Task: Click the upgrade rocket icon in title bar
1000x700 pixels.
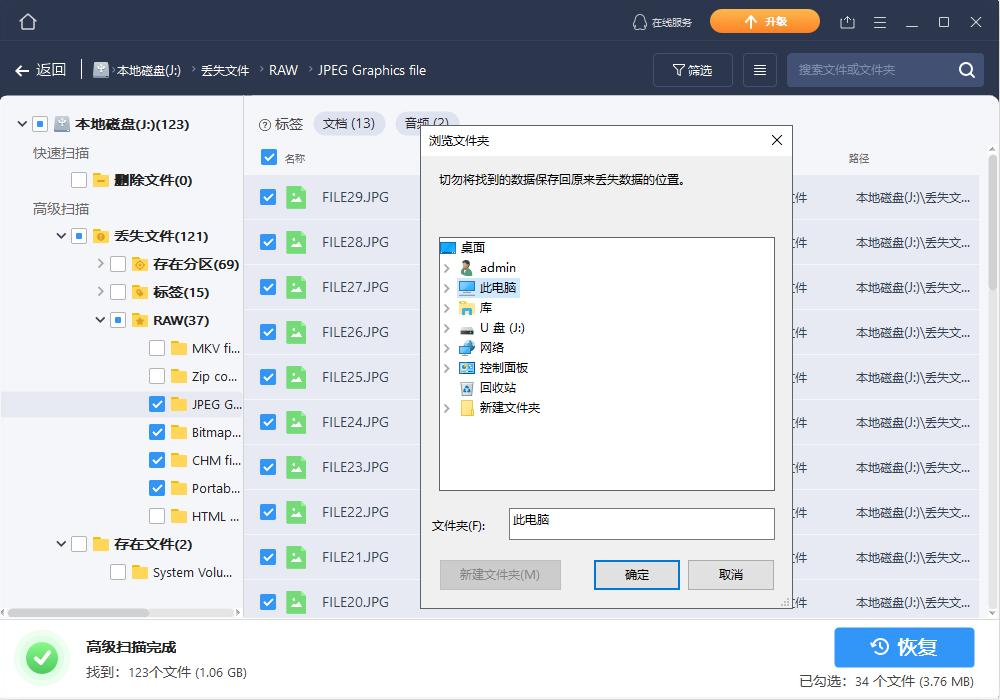Action: pyautogui.click(x=764, y=20)
